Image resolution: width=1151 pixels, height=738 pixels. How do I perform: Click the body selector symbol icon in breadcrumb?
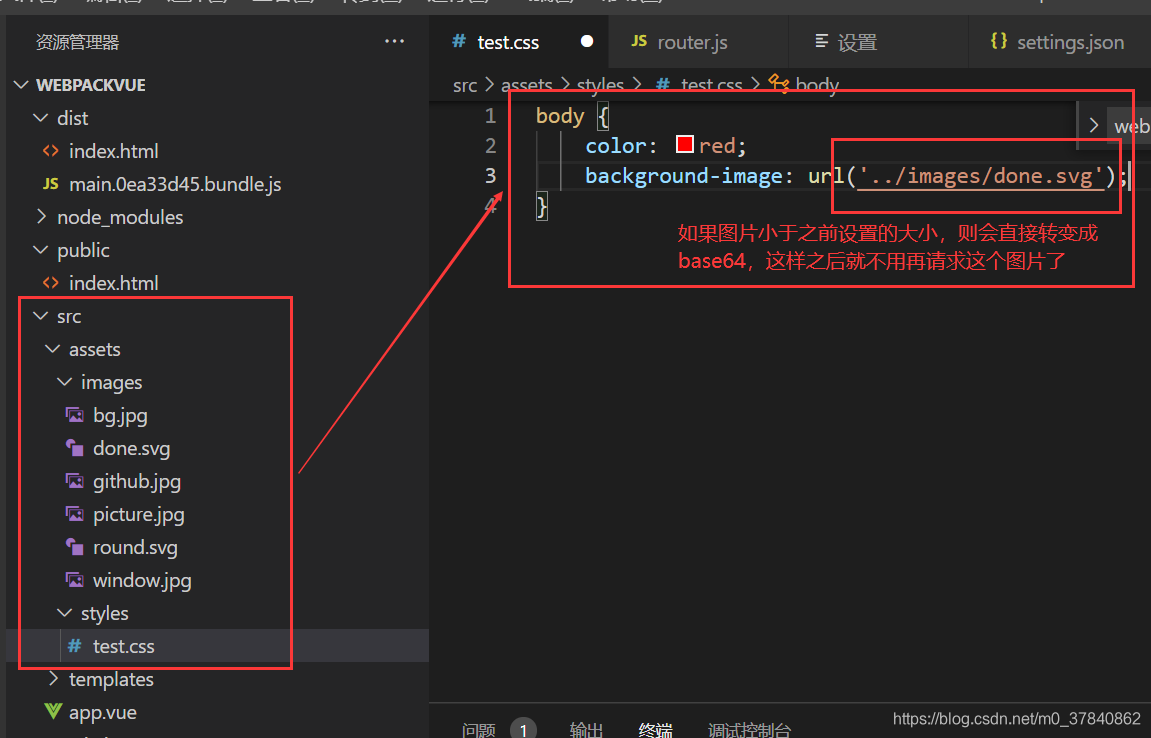pos(778,84)
